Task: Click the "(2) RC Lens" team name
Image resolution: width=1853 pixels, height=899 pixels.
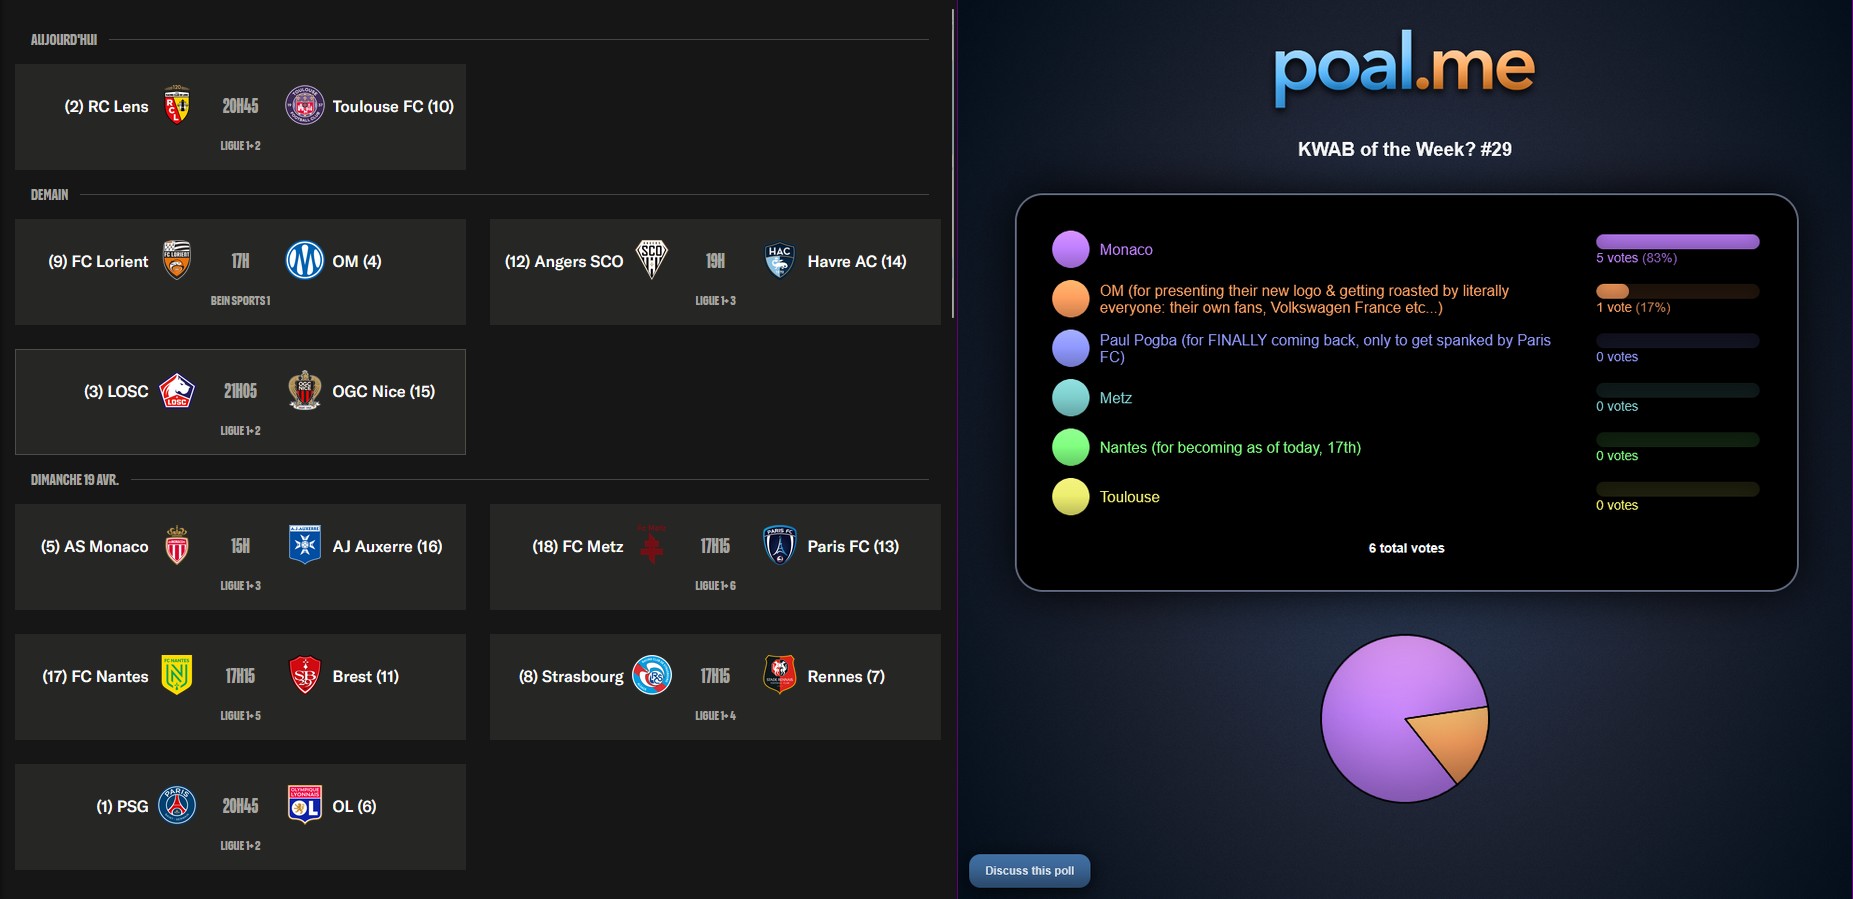Action: 106,106
